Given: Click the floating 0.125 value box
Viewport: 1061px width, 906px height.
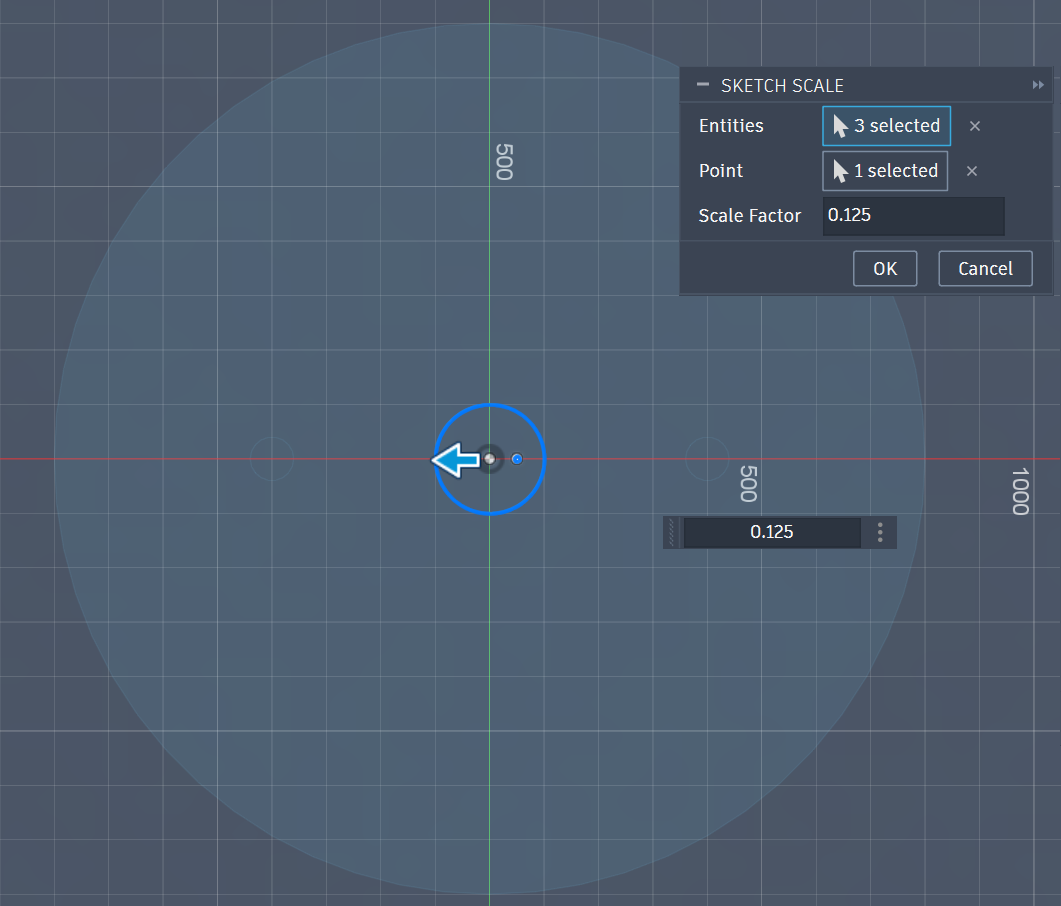Looking at the screenshot, I should pyautogui.click(x=770, y=532).
